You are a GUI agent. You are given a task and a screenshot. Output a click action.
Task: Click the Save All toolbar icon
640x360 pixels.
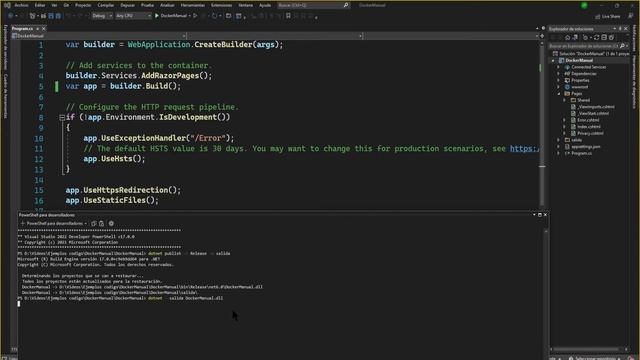click(58, 16)
